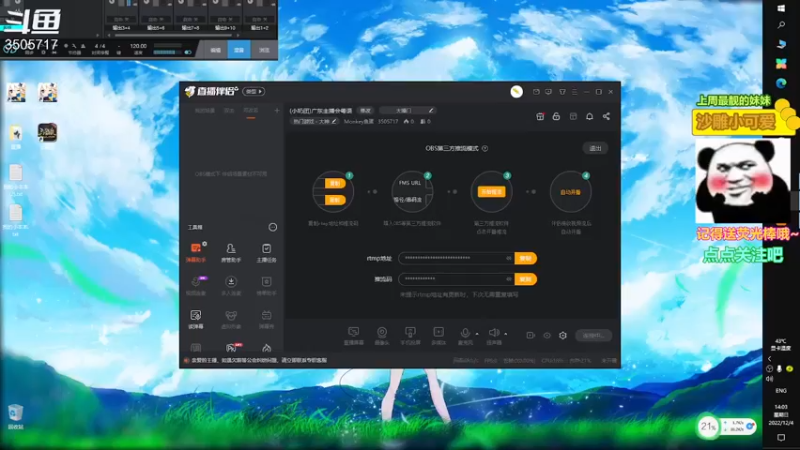This screenshot has width=800, height=450.
Task: Reveal the rtmp地址 with its eye icon
Action: [508, 258]
